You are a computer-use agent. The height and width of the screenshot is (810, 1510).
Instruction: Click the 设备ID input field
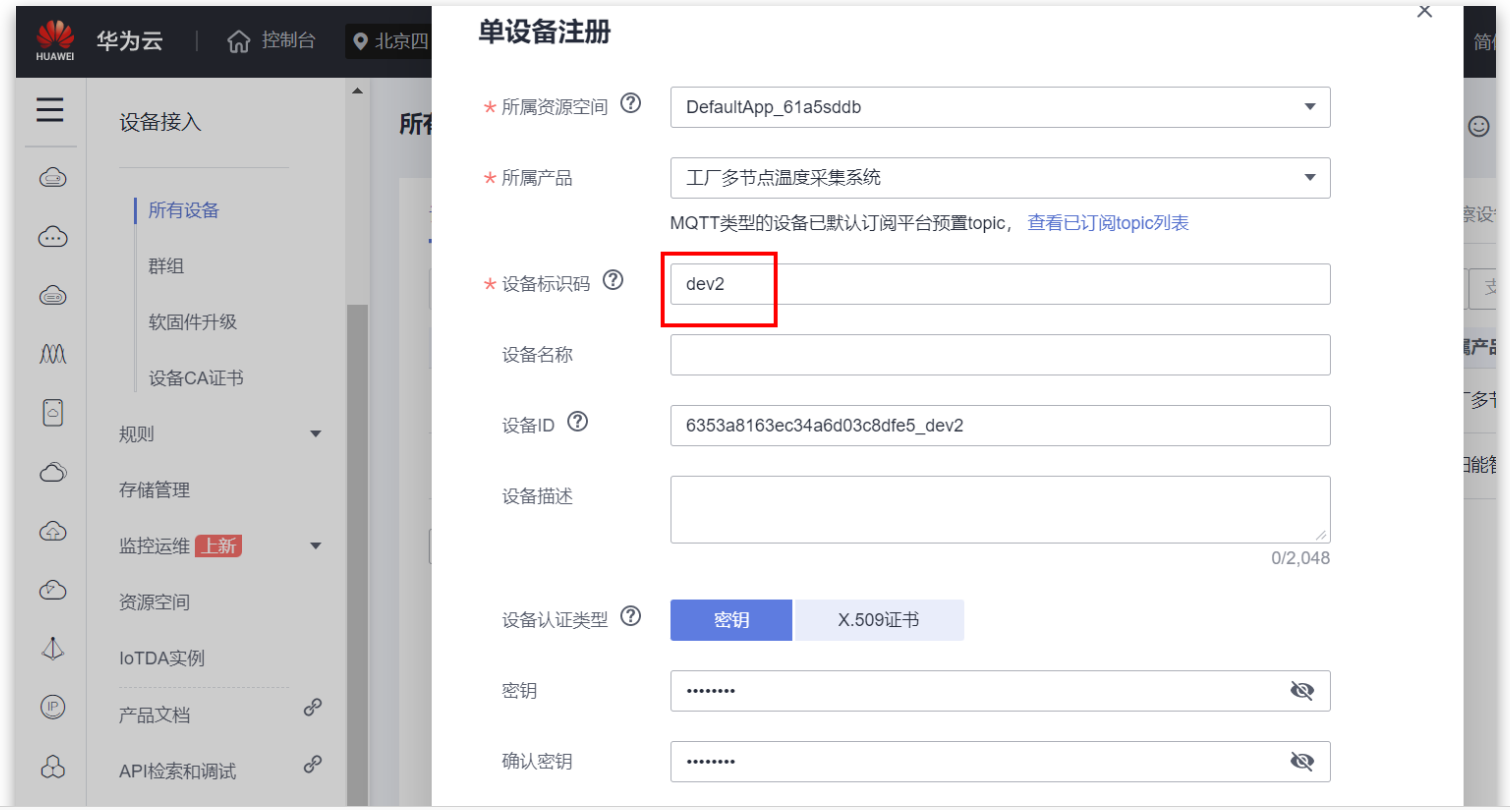(x=1000, y=426)
